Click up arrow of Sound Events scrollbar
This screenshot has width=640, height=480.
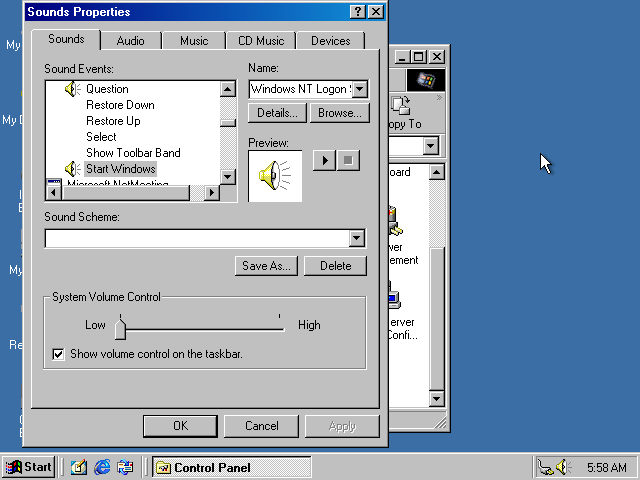pyautogui.click(x=228, y=89)
